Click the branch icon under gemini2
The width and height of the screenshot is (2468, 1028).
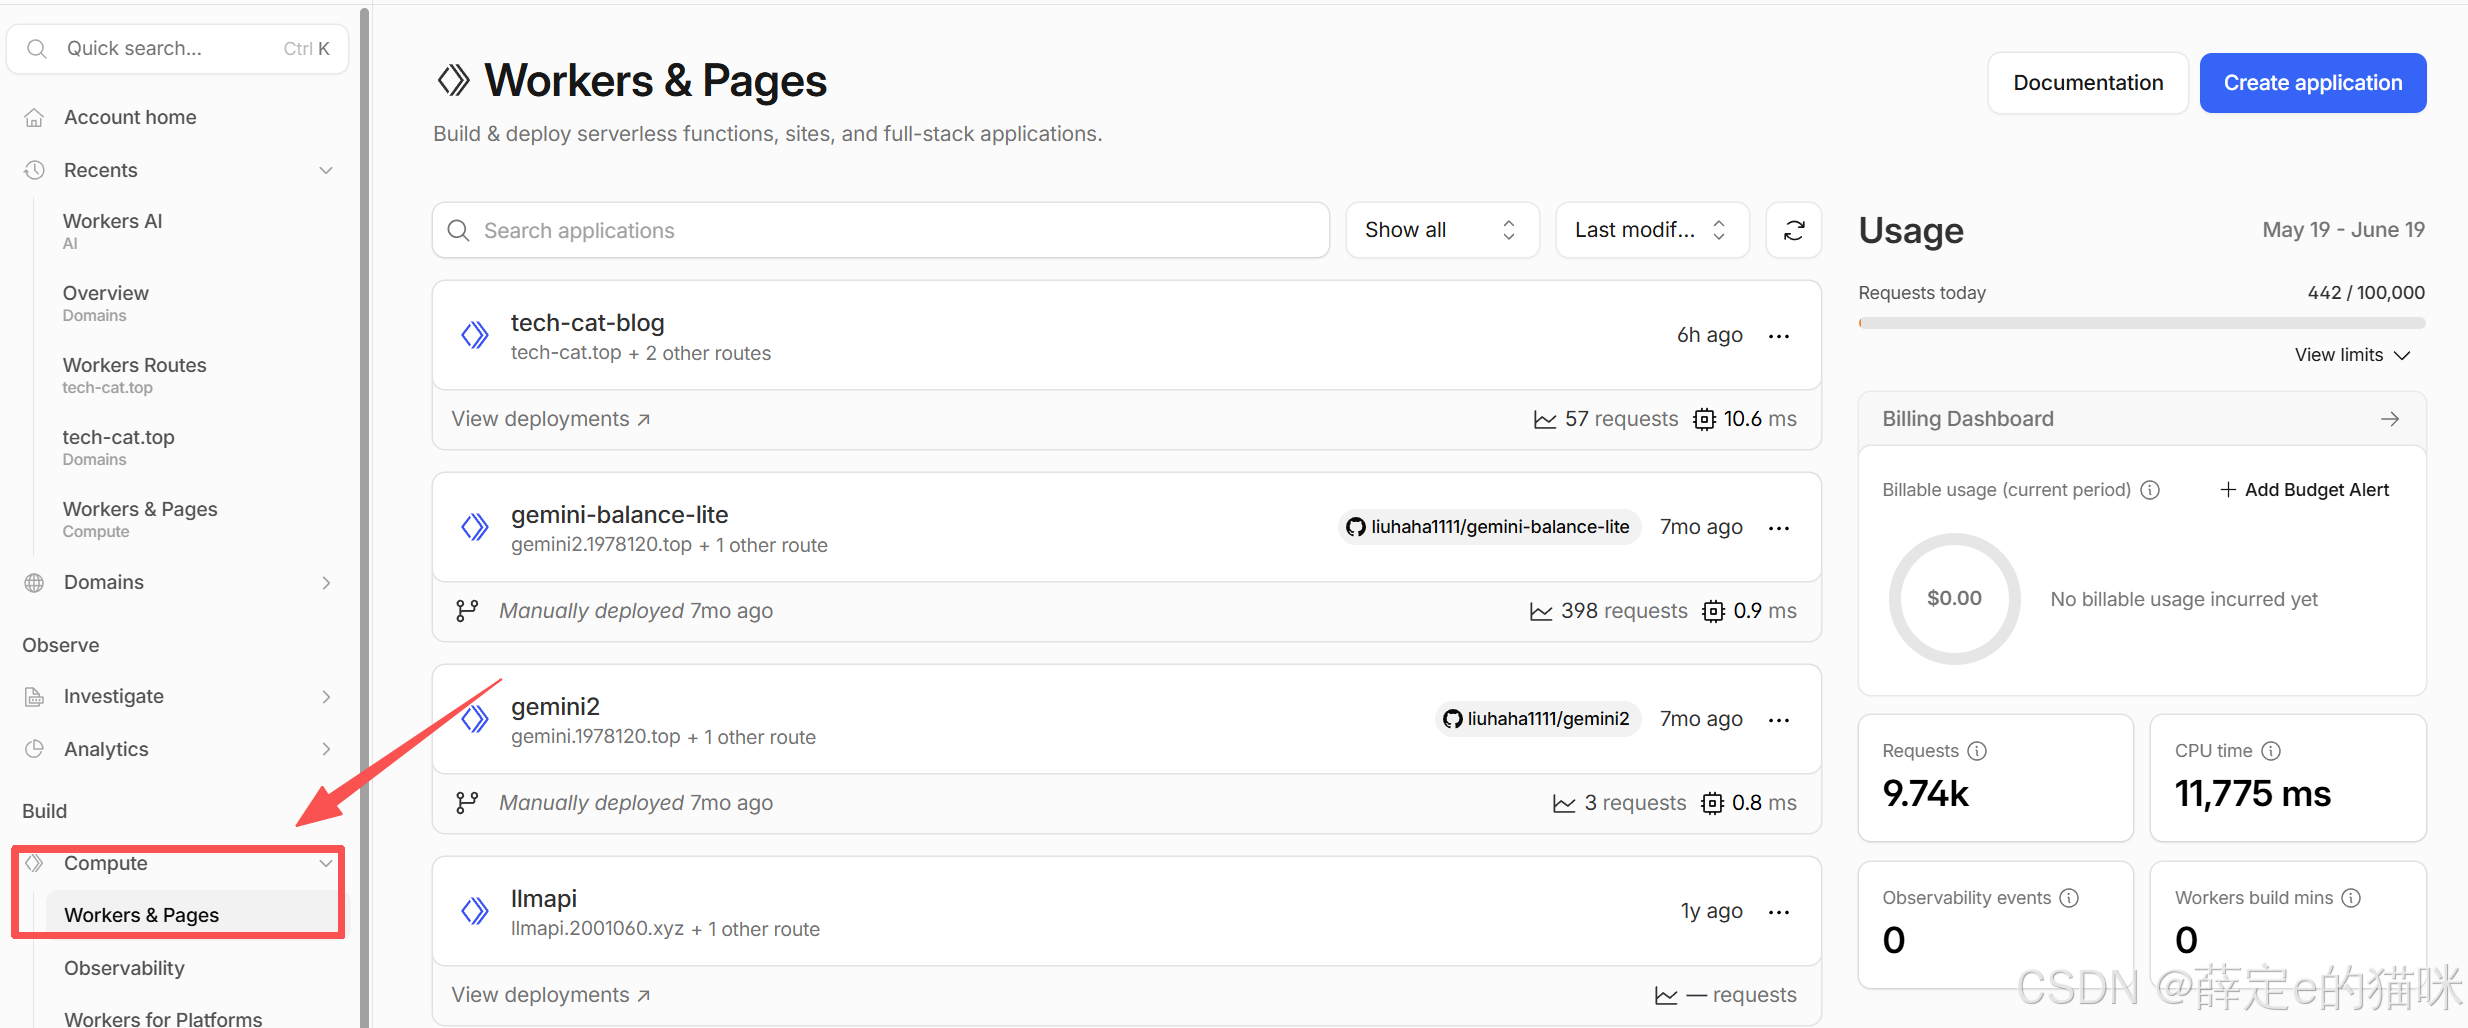pos(467,803)
